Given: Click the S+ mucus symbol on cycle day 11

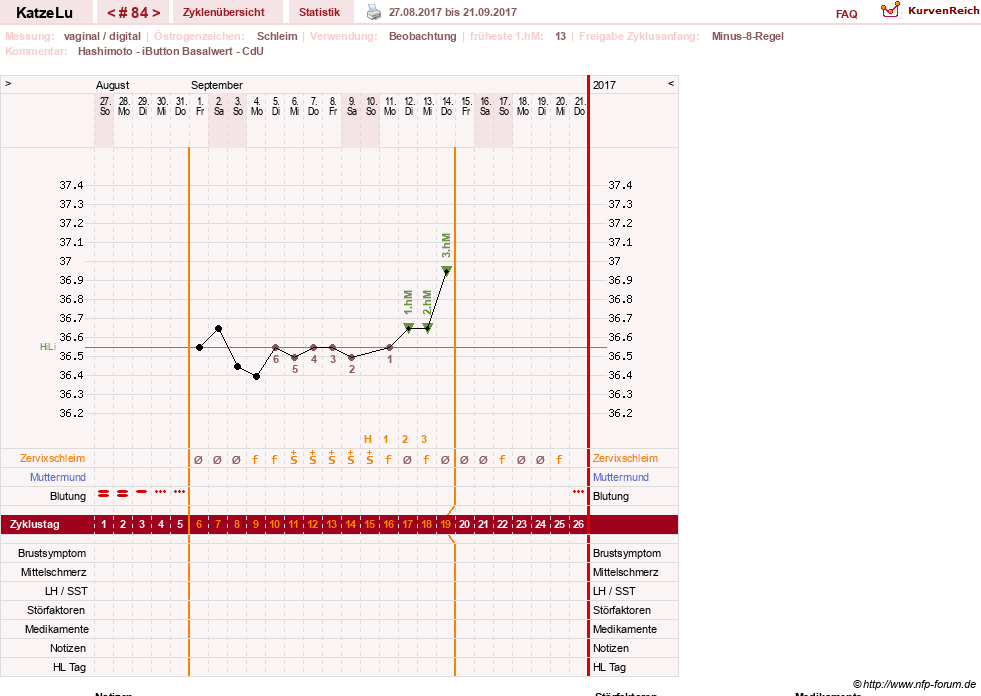Looking at the screenshot, I should [x=293, y=458].
